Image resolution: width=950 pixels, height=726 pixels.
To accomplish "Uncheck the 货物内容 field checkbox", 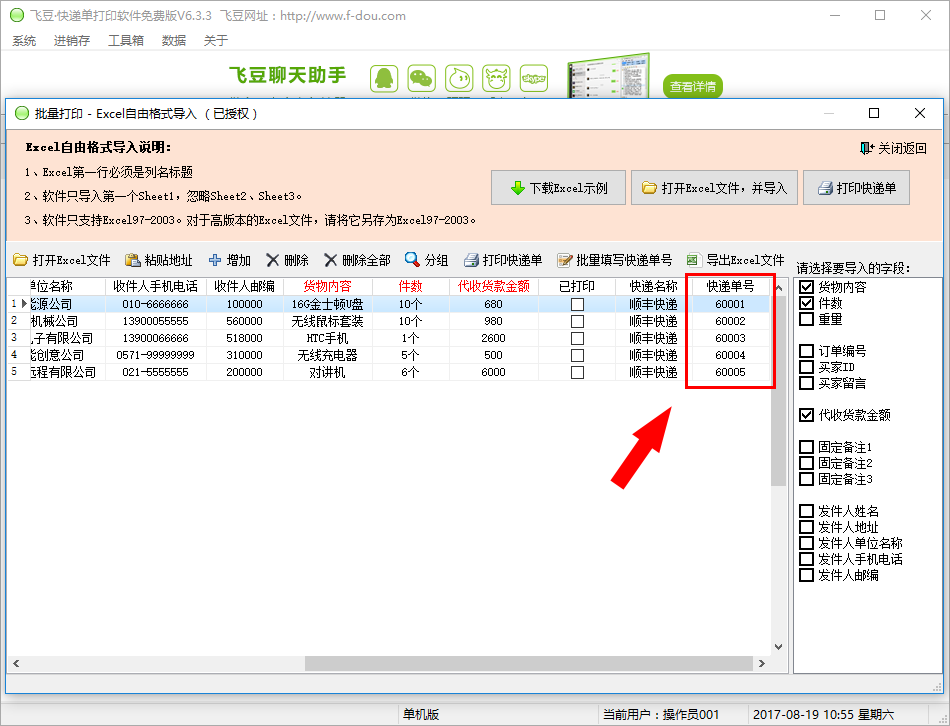I will 806,287.
